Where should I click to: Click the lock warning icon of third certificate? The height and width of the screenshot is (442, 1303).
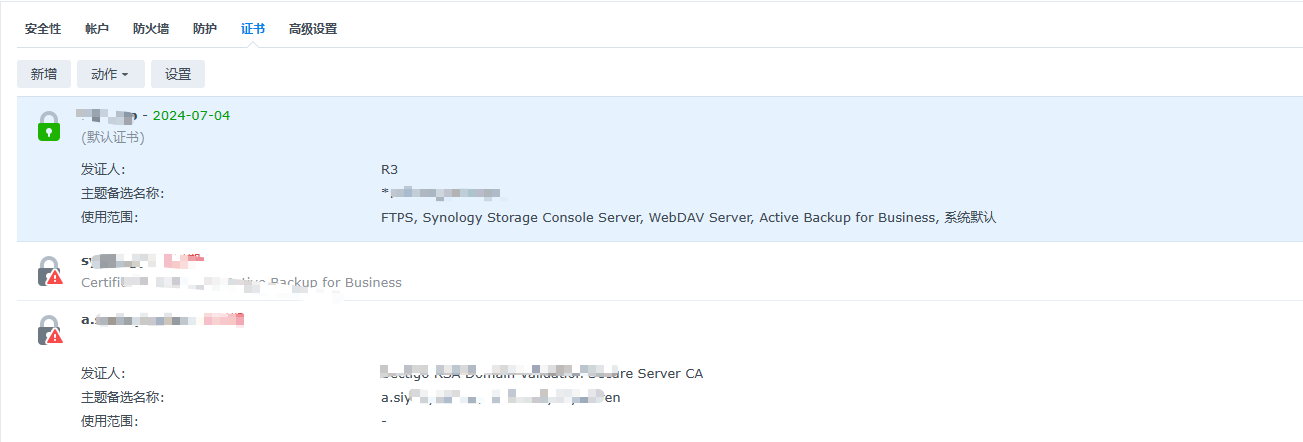[49, 330]
